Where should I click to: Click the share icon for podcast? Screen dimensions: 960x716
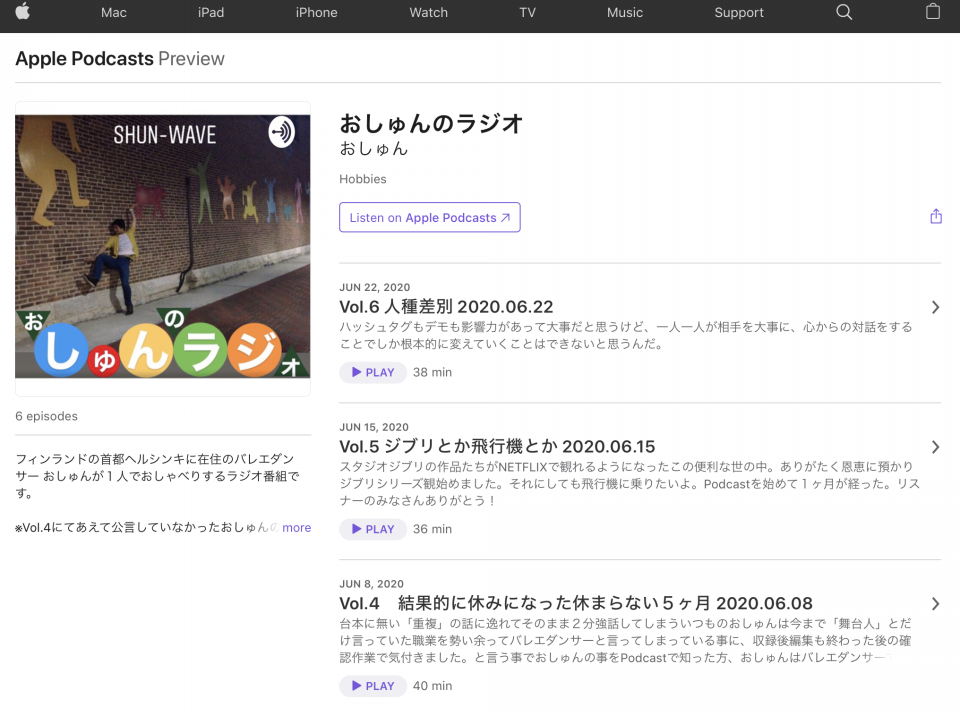point(935,216)
